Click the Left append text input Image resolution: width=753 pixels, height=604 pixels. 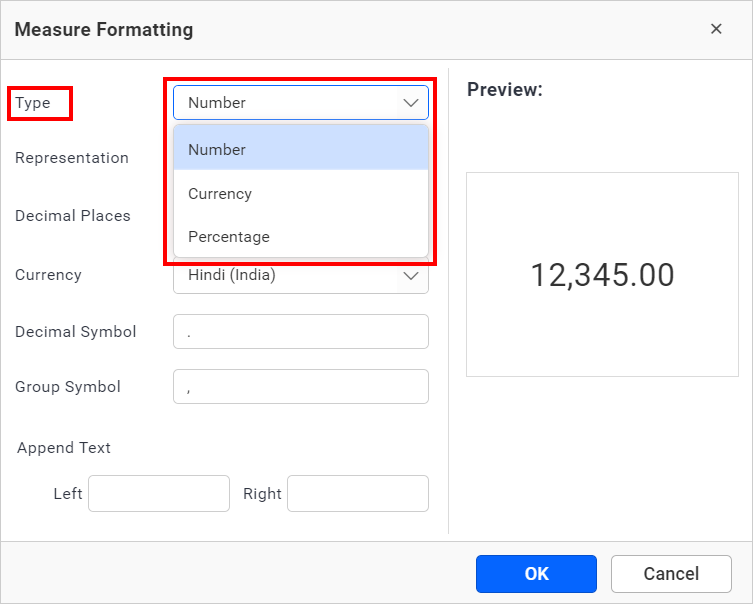pos(159,493)
